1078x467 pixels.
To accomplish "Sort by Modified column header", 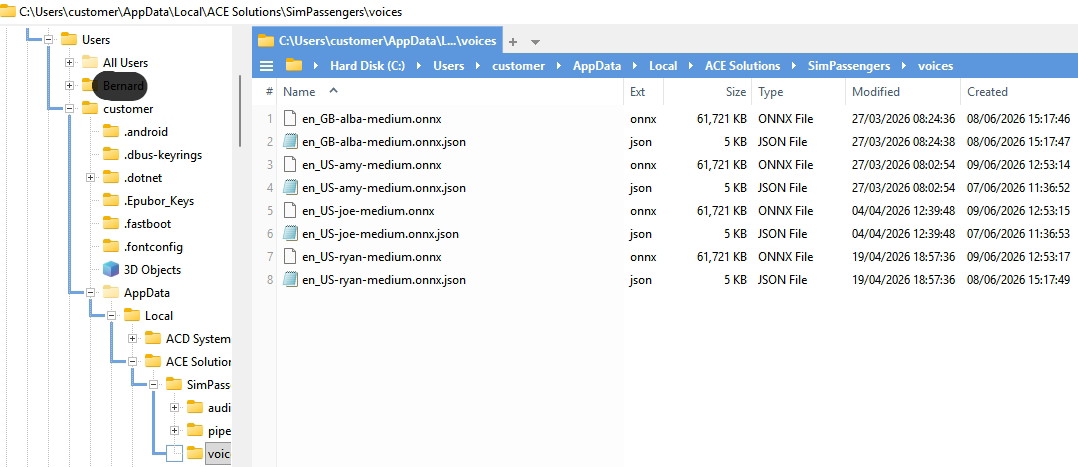I will (875, 91).
